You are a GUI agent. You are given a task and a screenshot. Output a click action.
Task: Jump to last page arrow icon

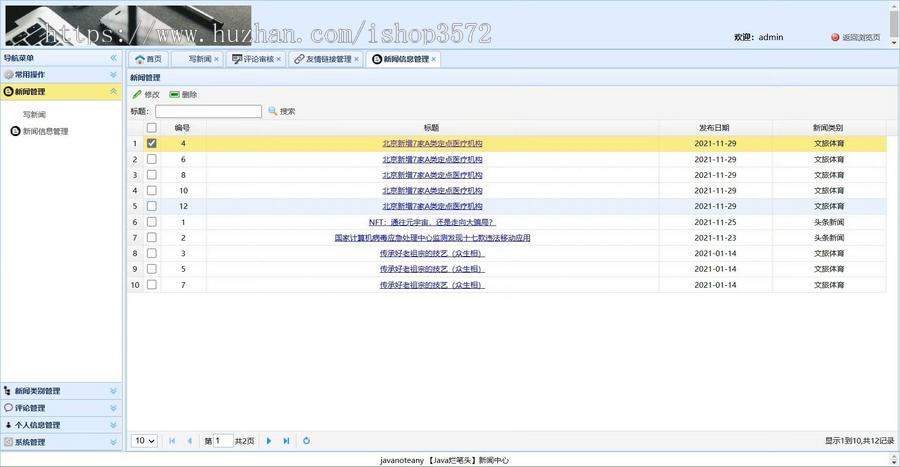click(286, 441)
